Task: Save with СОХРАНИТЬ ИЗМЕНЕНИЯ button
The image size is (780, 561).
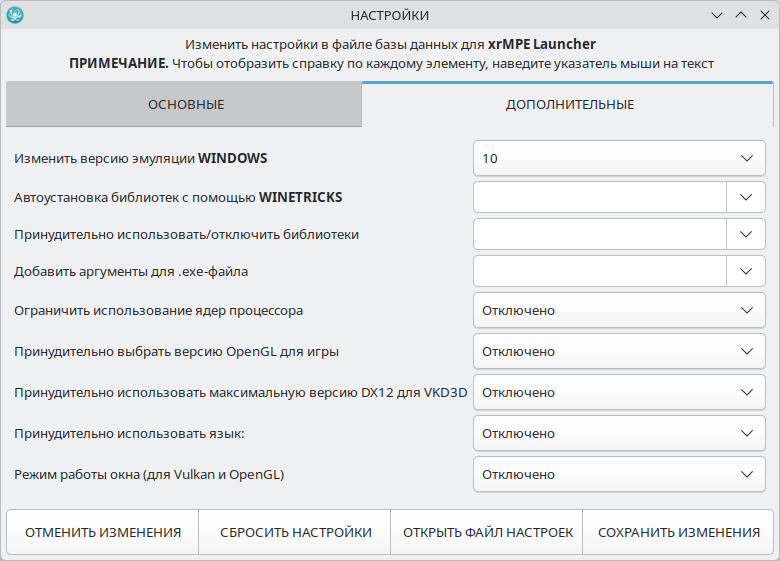Action: tap(679, 532)
